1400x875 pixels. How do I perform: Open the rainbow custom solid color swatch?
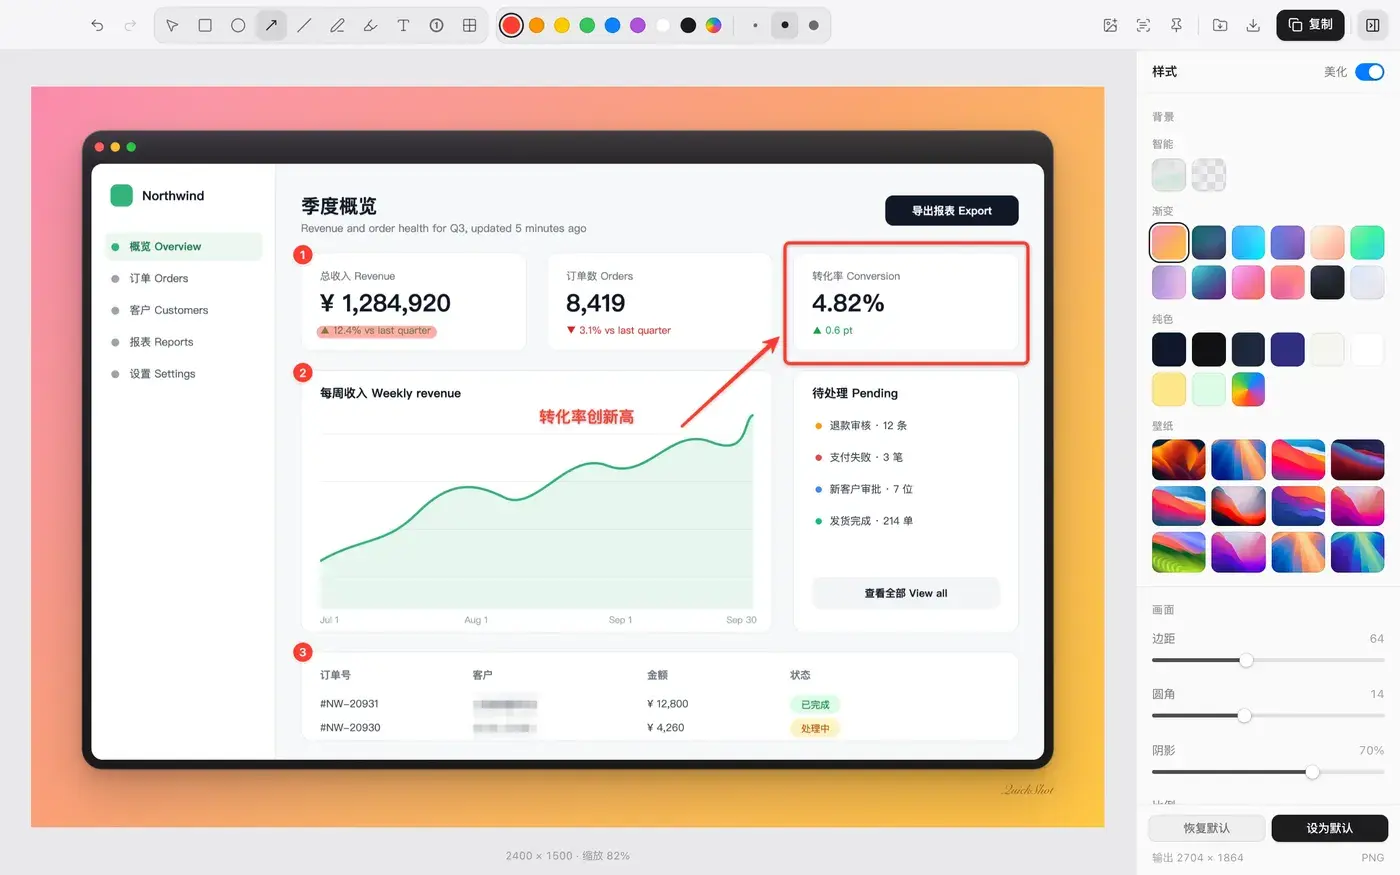coord(1248,389)
